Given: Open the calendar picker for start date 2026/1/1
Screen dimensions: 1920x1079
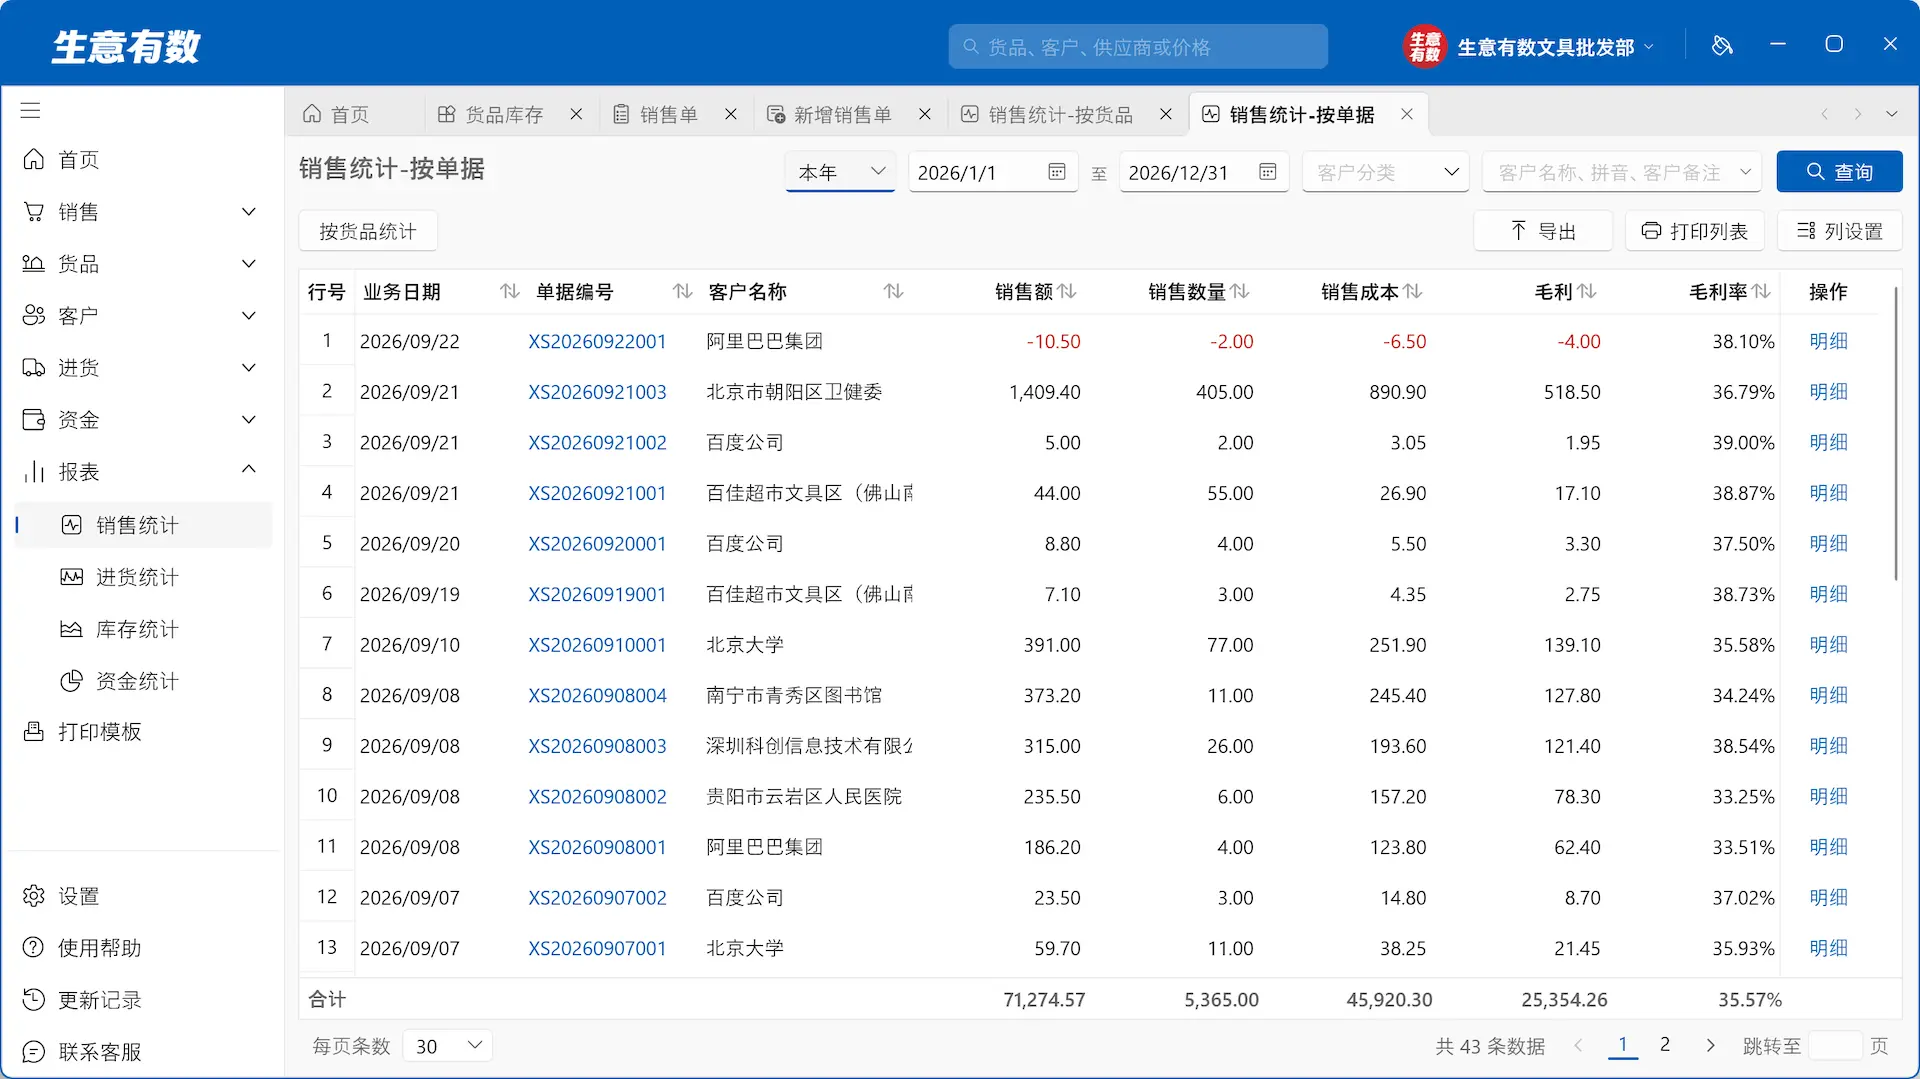Looking at the screenshot, I should coord(1057,172).
